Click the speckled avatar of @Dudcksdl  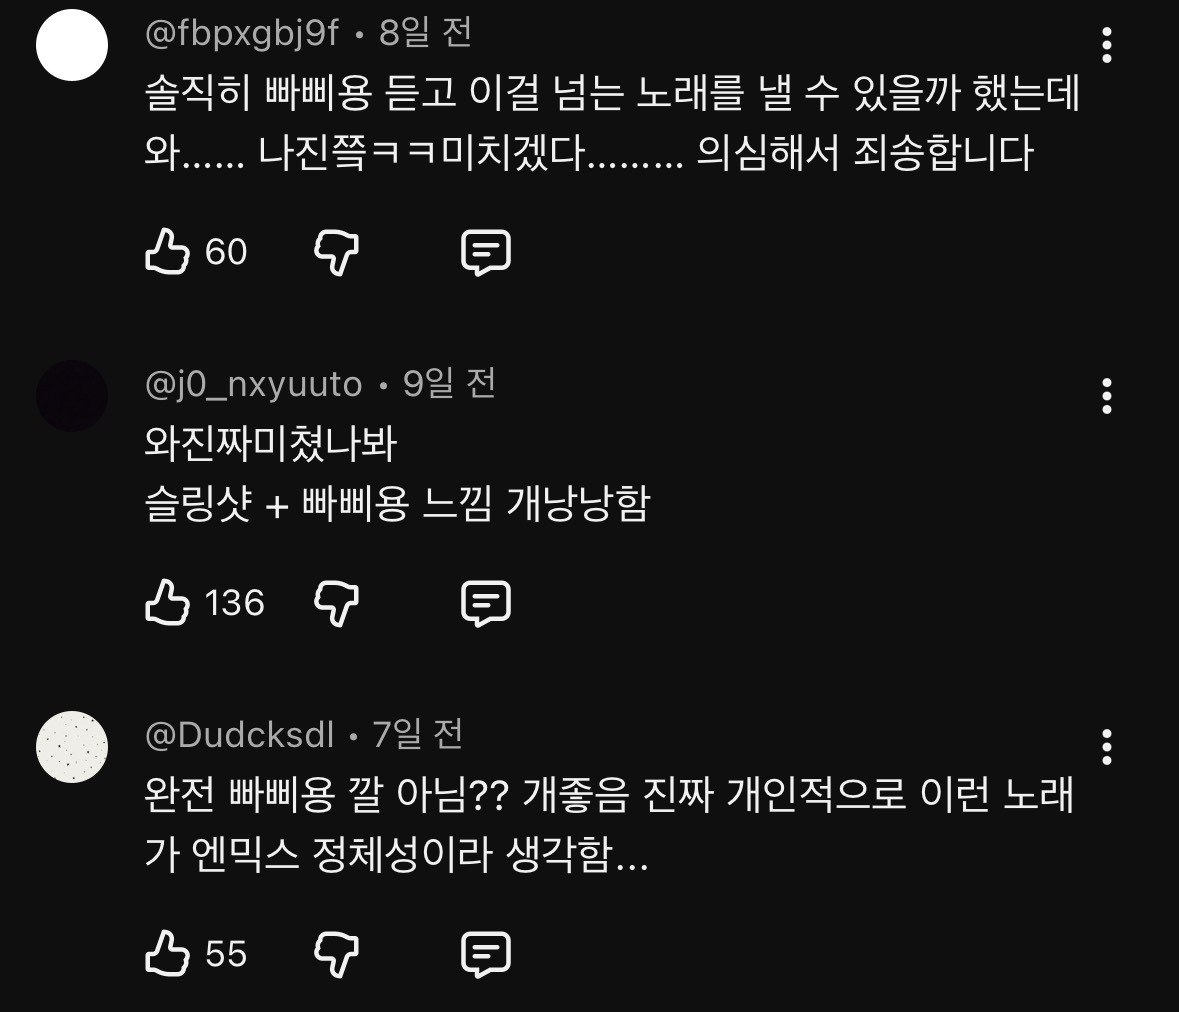click(72, 747)
